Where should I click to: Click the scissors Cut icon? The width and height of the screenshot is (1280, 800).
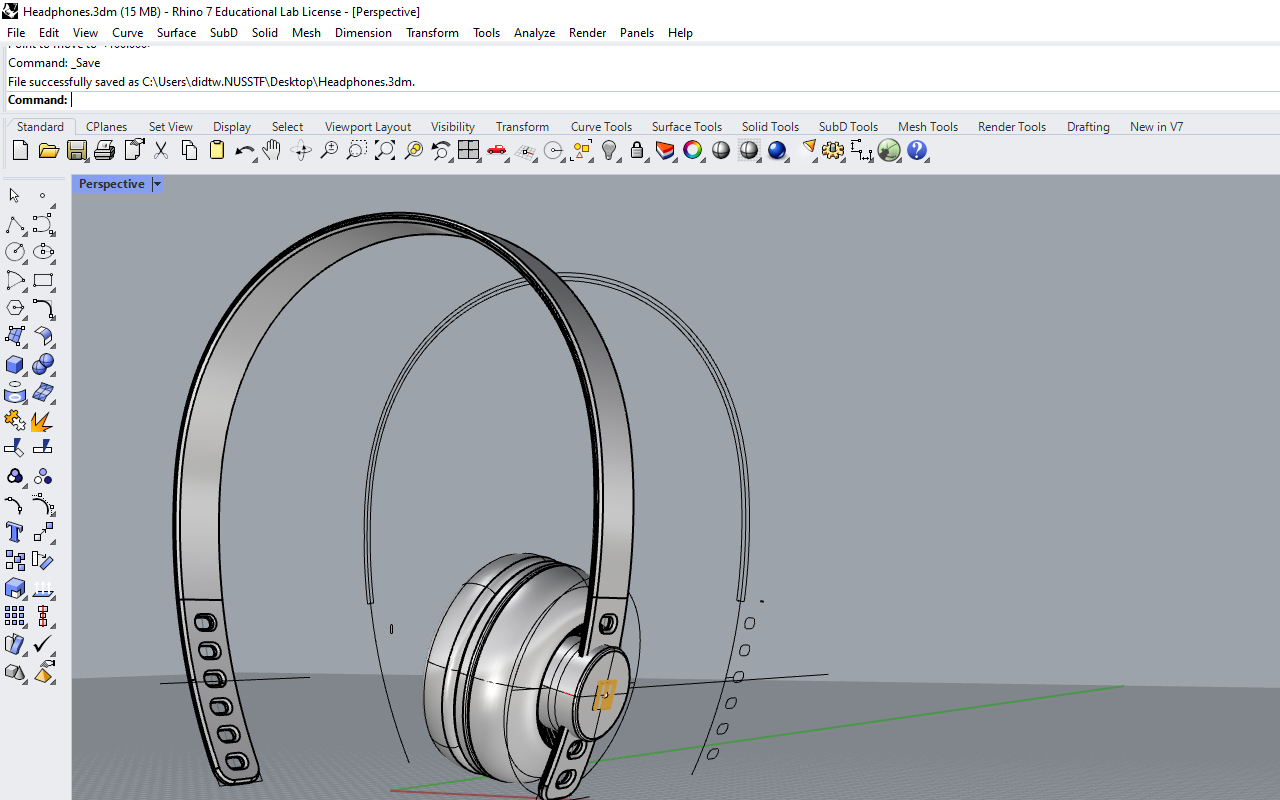pos(161,151)
